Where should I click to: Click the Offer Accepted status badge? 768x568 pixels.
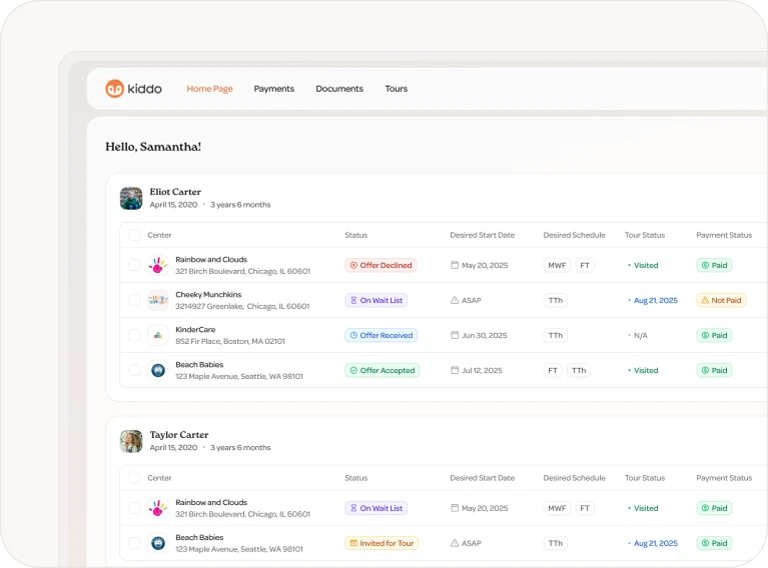(382, 370)
